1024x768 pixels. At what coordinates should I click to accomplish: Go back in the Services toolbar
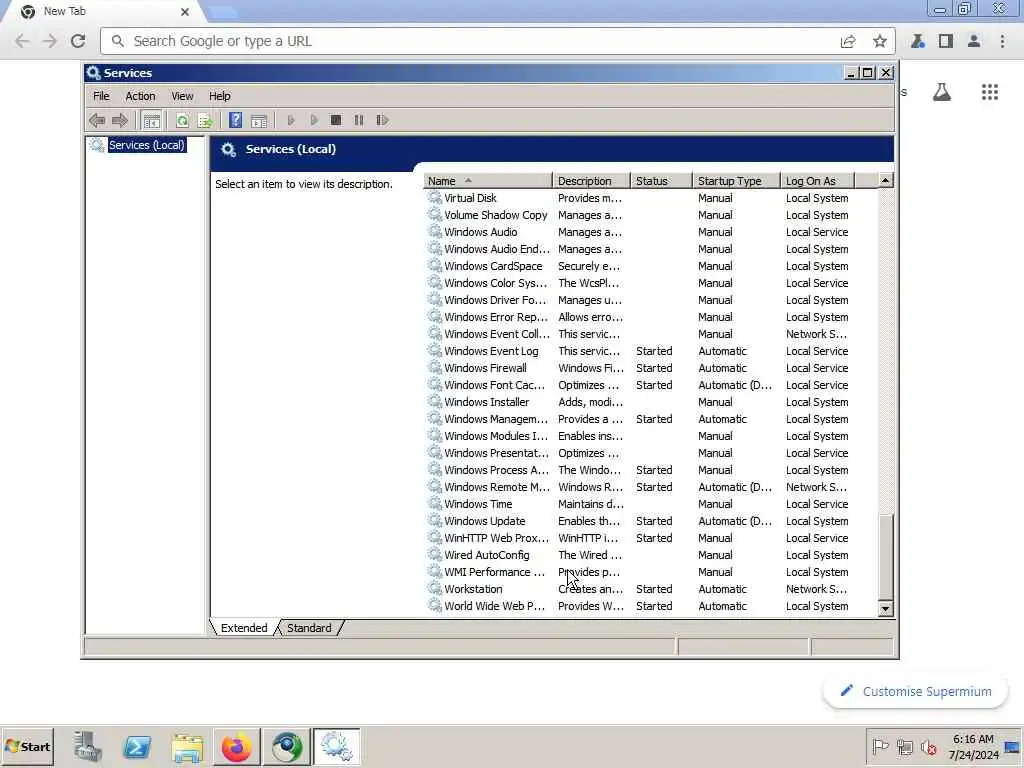click(x=97, y=120)
